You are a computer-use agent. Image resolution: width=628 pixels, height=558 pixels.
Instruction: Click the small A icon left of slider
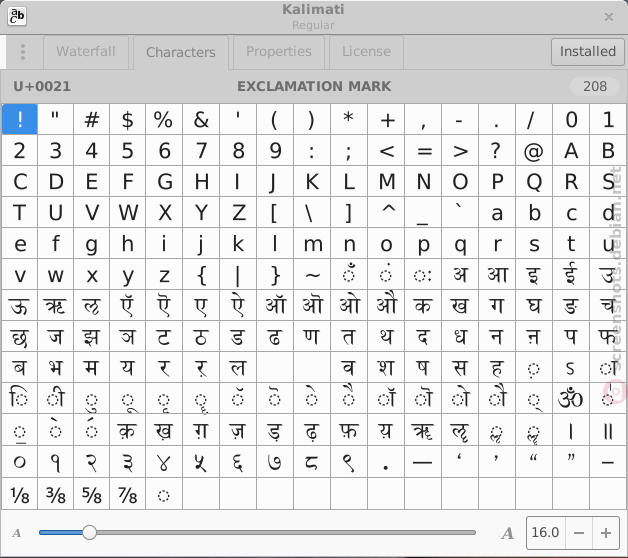[x=16, y=533]
